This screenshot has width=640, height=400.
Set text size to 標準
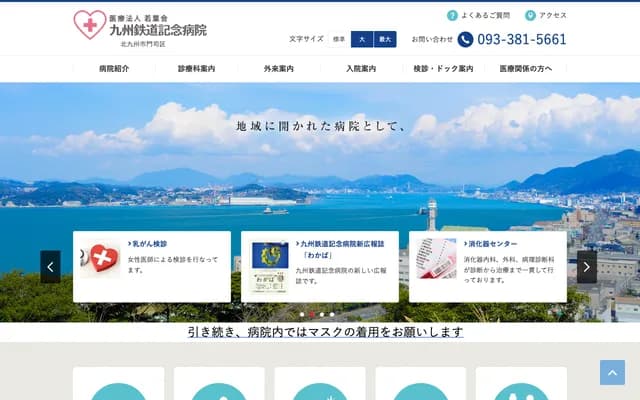(339, 39)
